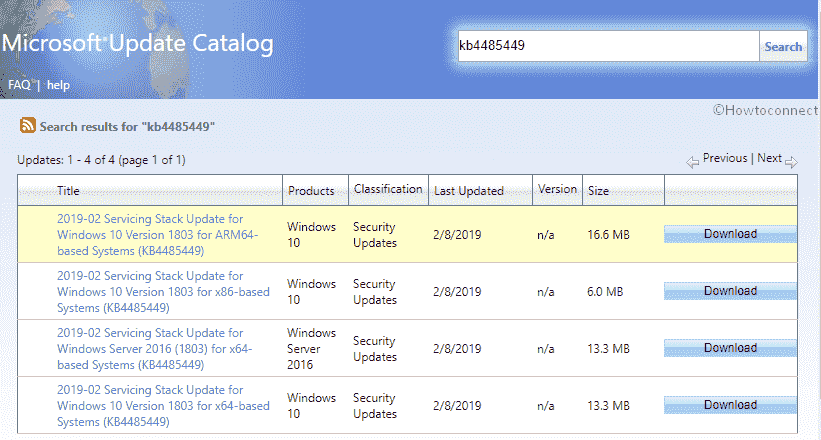
Task: Click the Previous pagination link
Action: tap(725, 158)
